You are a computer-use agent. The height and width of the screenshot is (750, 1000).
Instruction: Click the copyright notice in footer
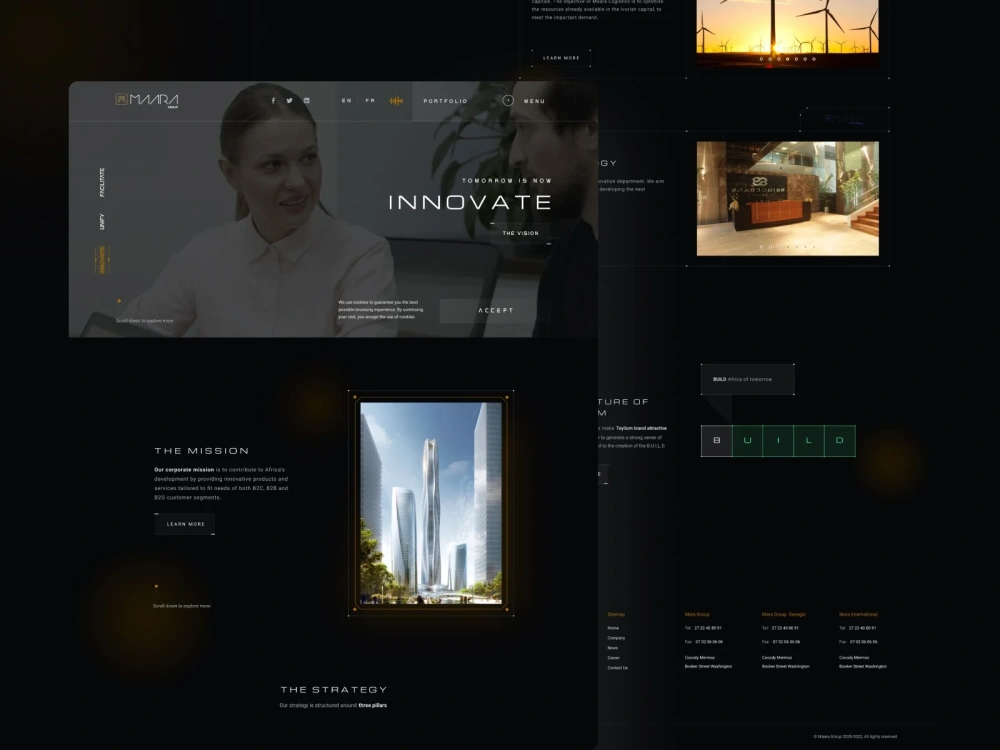tap(855, 737)
